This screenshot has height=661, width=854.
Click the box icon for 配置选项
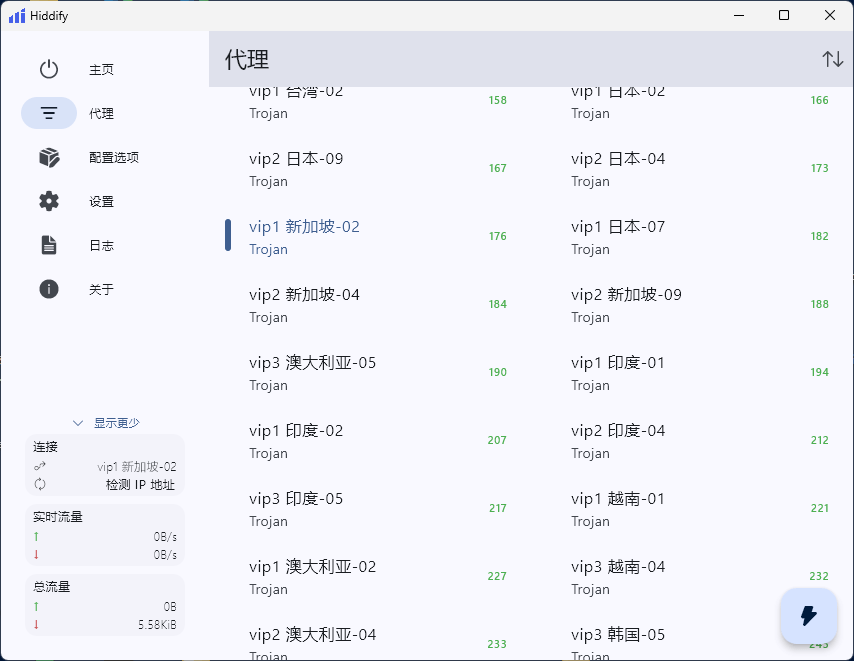[49, 158]
